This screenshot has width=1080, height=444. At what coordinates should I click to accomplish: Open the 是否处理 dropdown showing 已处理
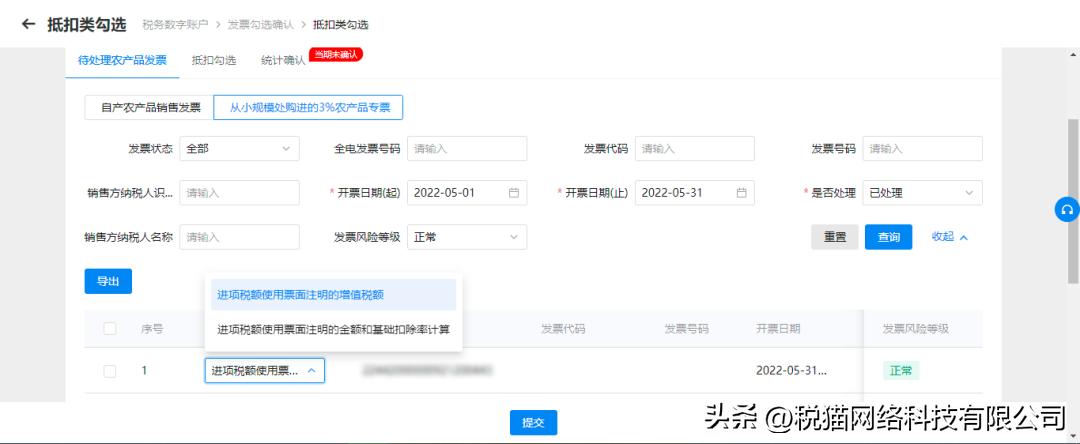(922, 193)
